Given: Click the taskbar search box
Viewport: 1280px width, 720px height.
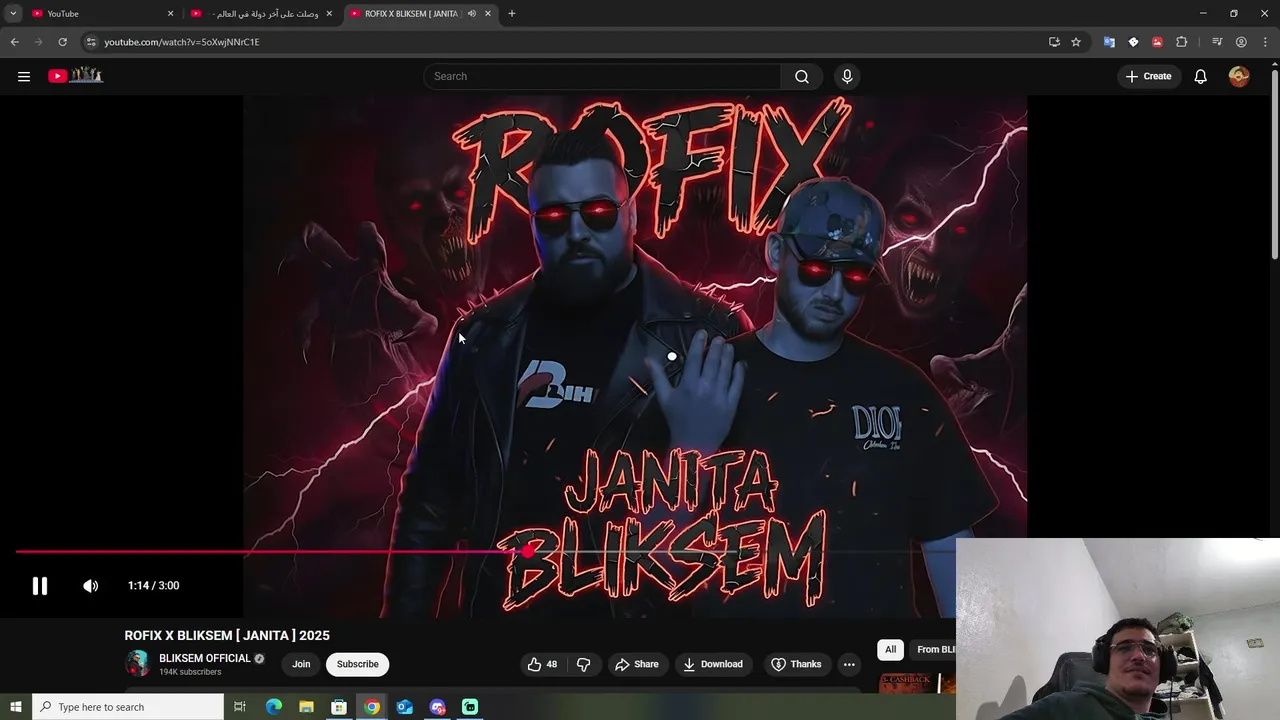Looking at the screenshot, I should pos(128,707).
